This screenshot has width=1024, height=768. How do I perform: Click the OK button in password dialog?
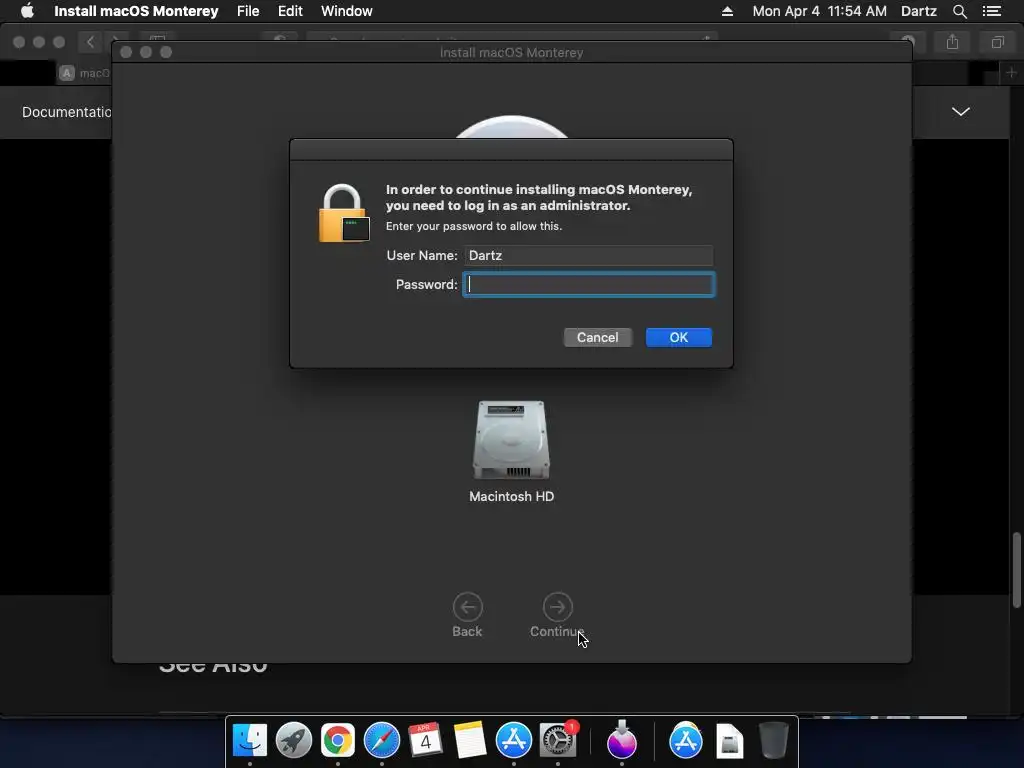679,338
